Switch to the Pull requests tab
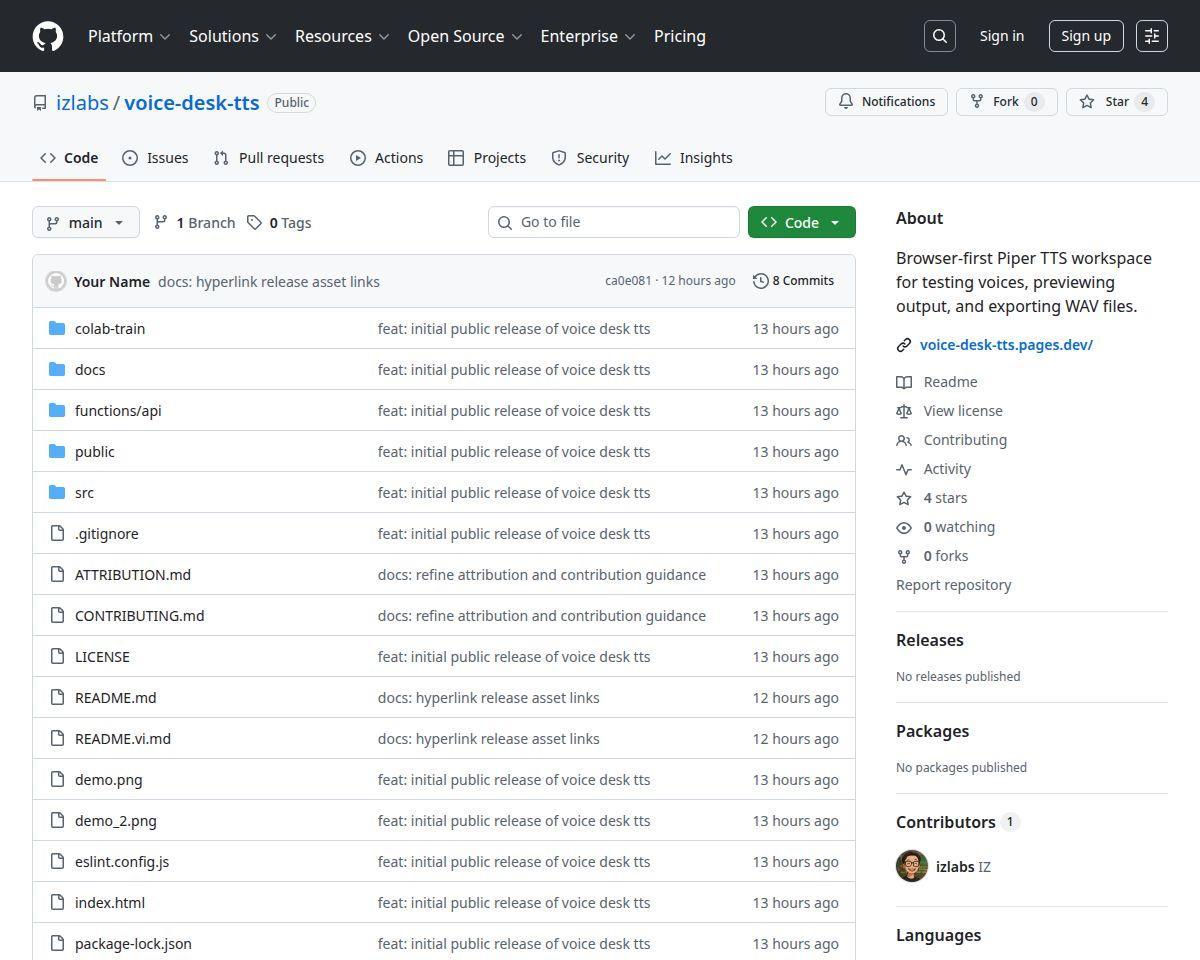The height and width of the screenshot is (960, 1200). 268,157
